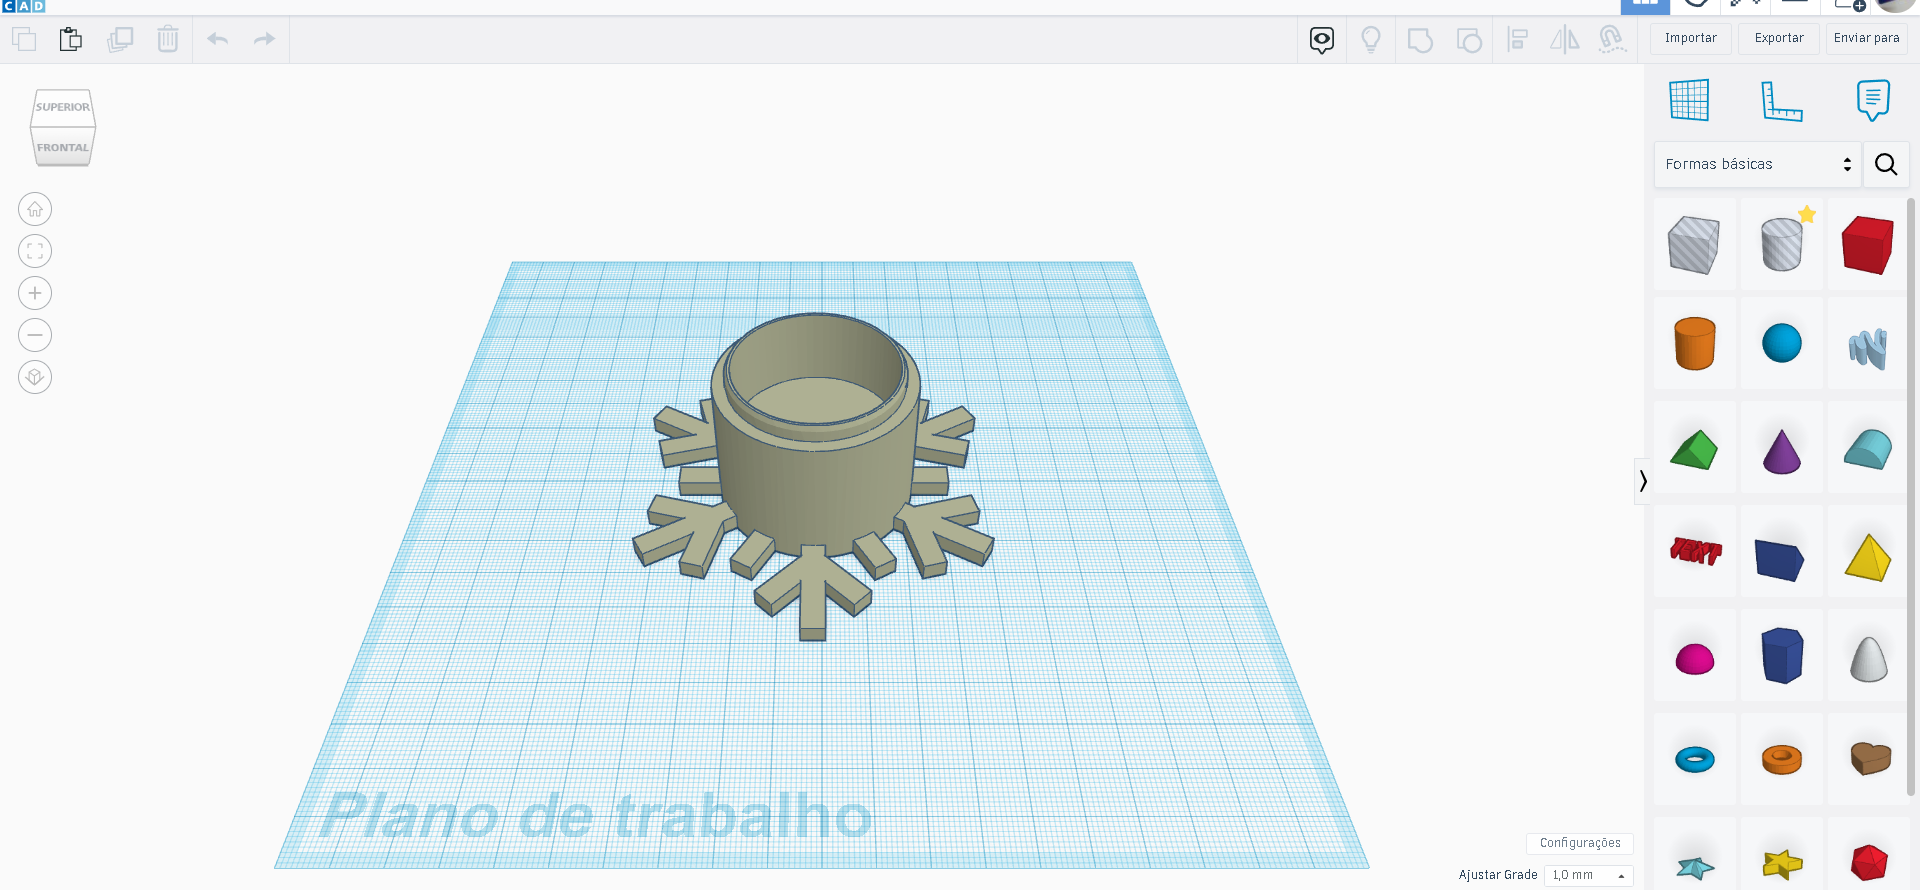Click the Delete trash can icon
Screen dimensions: 1920x890
tap(168, 40)
